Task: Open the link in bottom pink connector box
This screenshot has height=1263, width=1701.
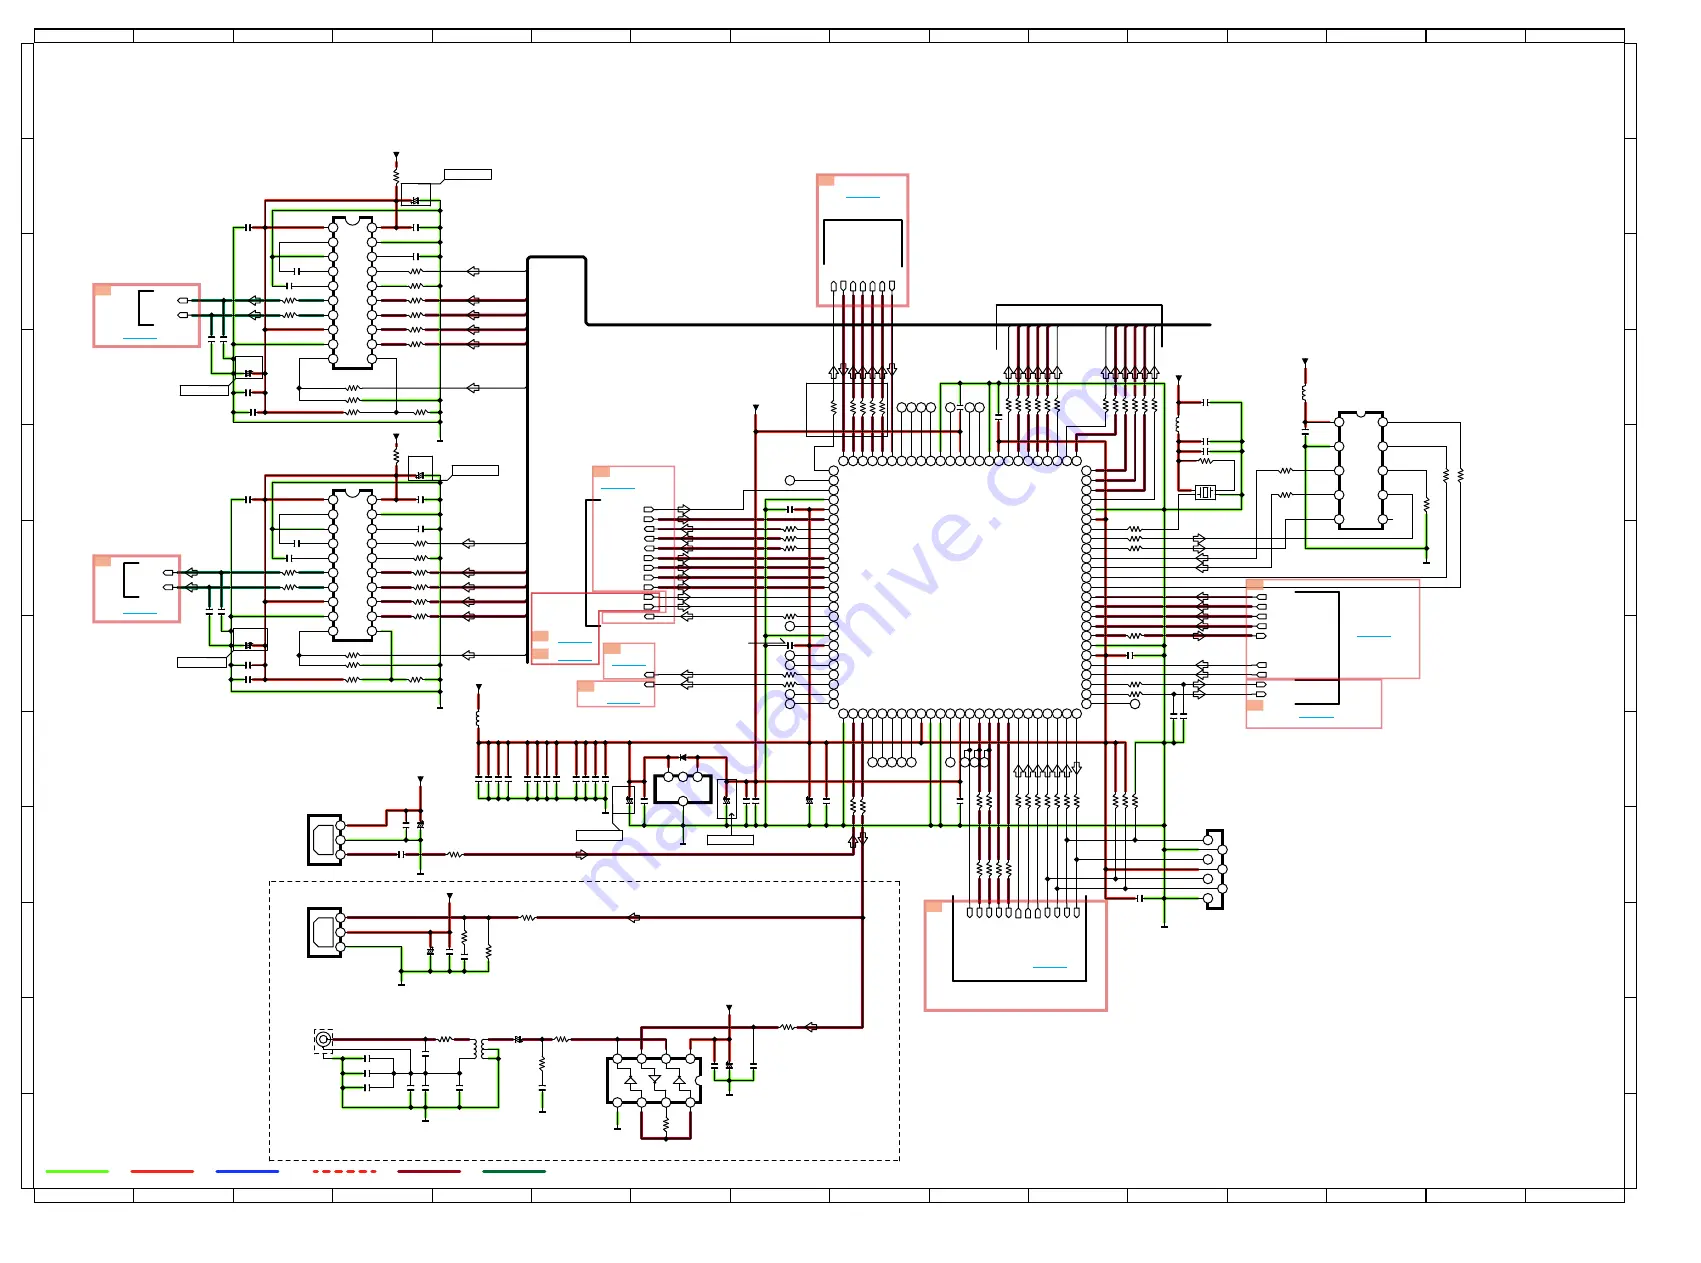Action: (1050, 967)
